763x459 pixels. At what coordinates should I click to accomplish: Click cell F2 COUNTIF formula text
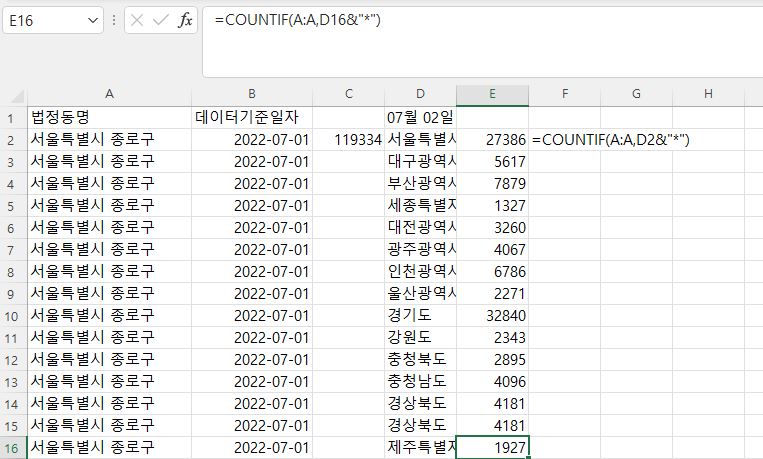click(611, 140)
